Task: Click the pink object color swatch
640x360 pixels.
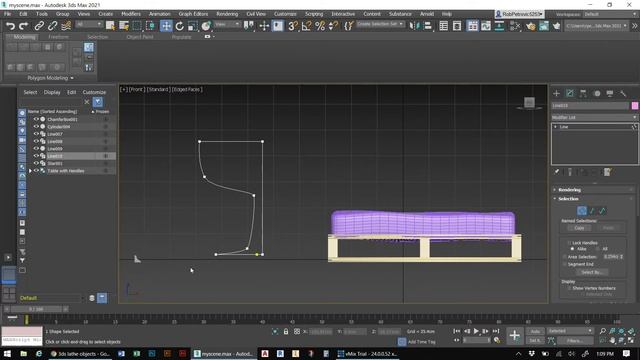Action: [x=635, y=106]
